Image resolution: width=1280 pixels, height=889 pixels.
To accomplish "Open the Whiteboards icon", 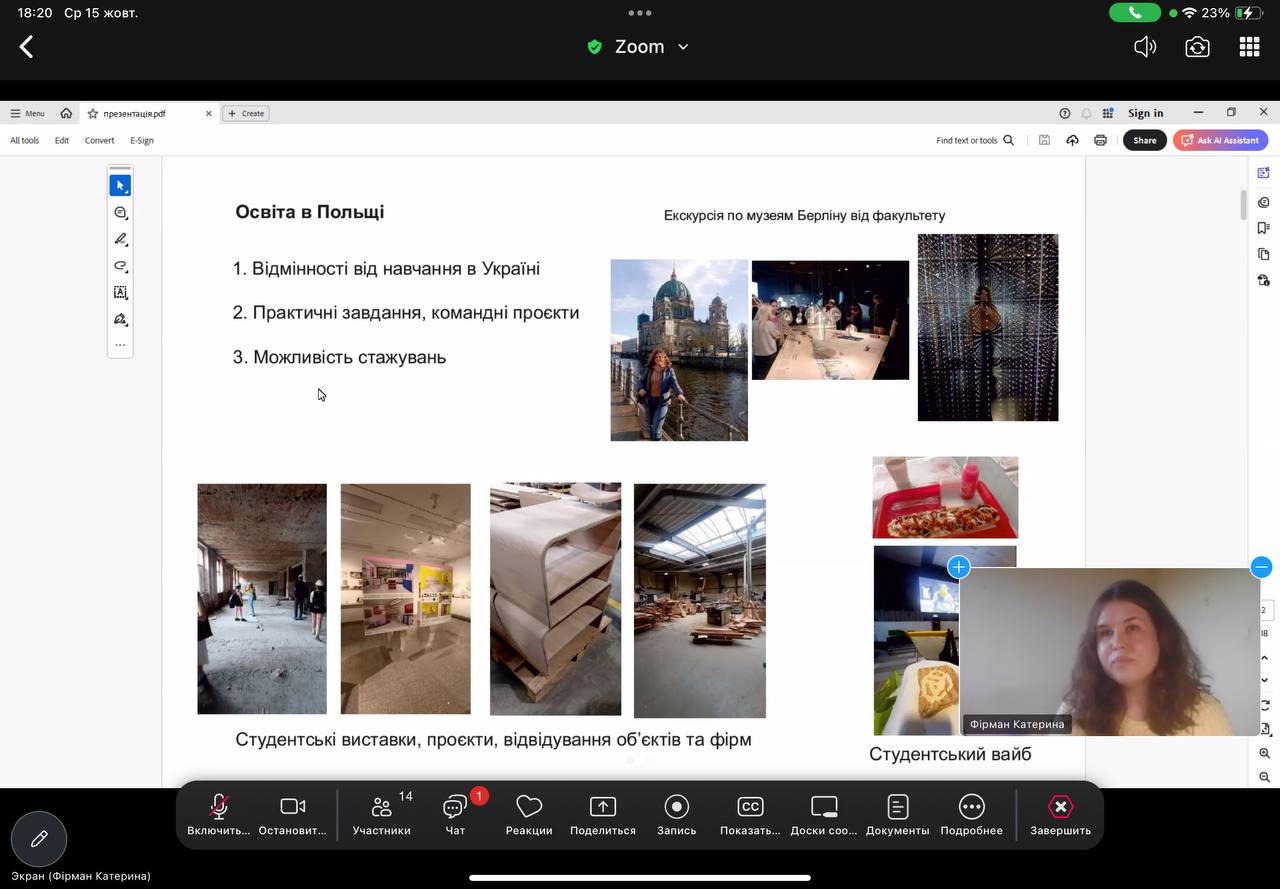I will pyautogui.click(x=824, y=815).
